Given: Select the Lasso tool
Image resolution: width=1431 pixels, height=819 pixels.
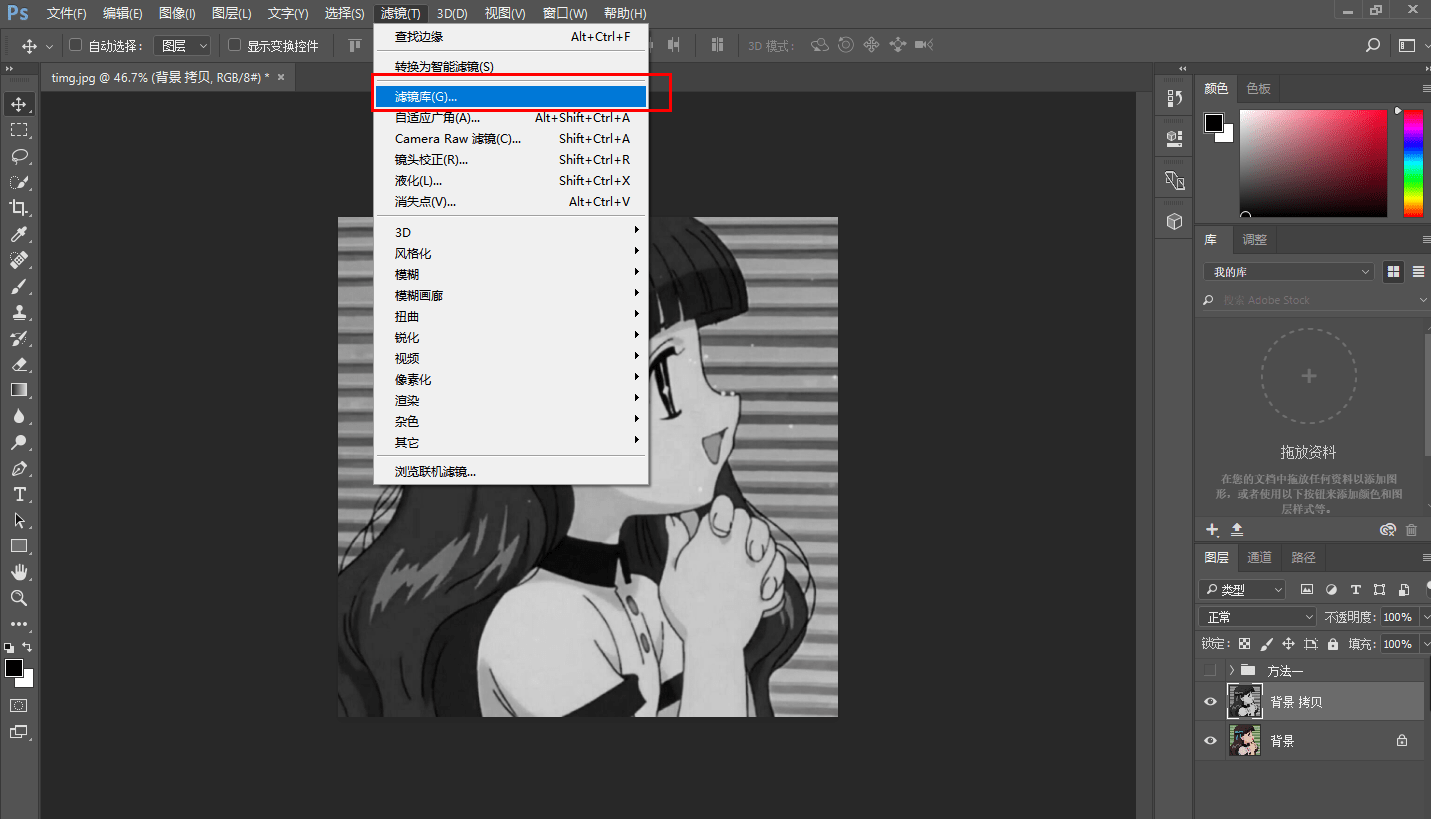Looking at the screenshot, I should [19, 156].
